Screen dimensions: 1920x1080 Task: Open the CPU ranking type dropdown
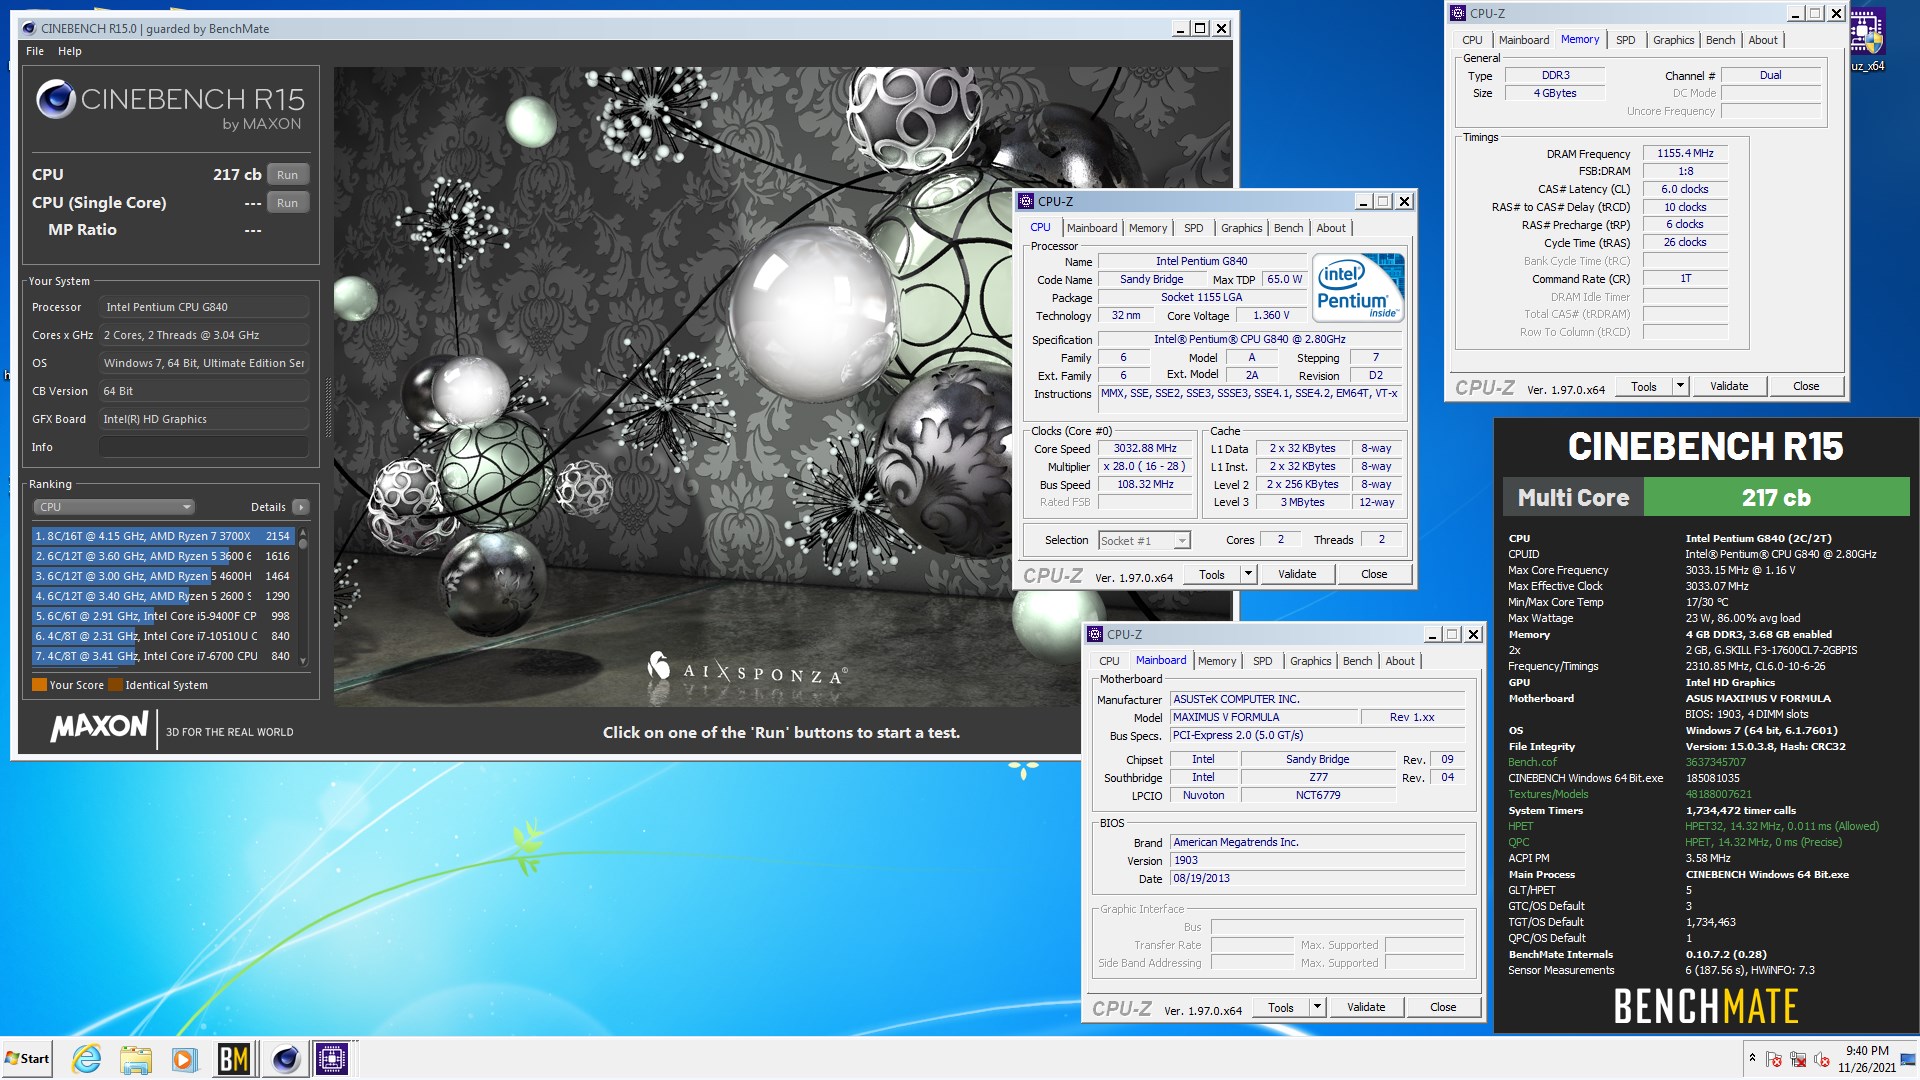coord(114,507)
